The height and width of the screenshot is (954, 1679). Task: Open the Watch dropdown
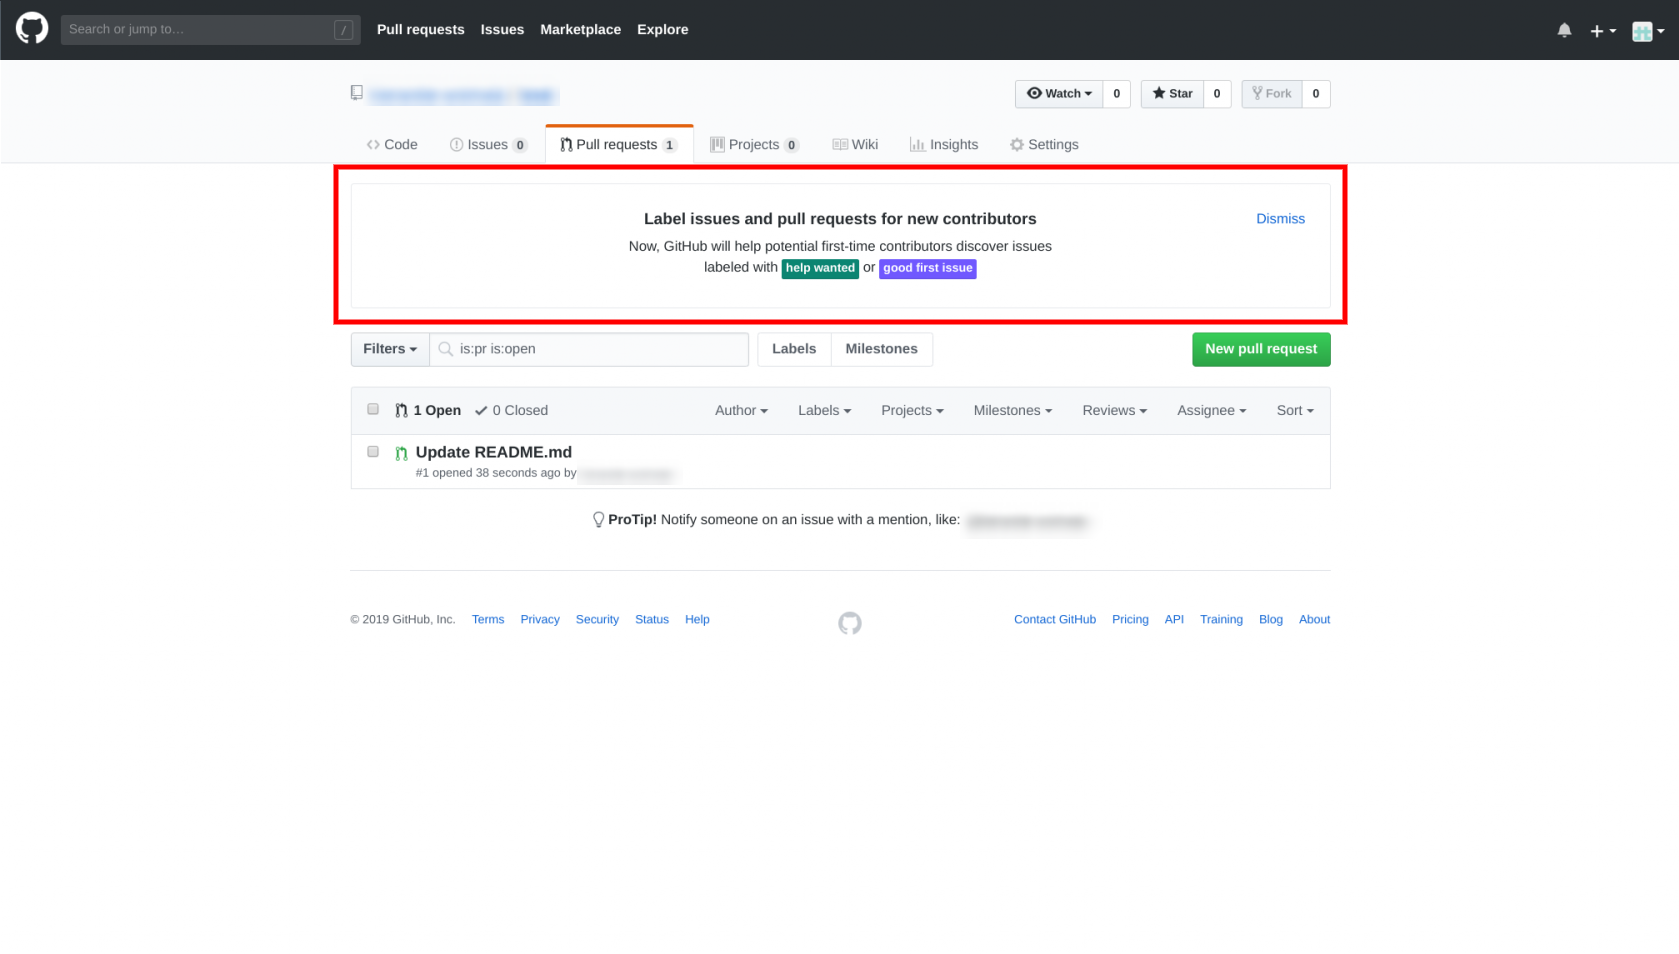1059,94
